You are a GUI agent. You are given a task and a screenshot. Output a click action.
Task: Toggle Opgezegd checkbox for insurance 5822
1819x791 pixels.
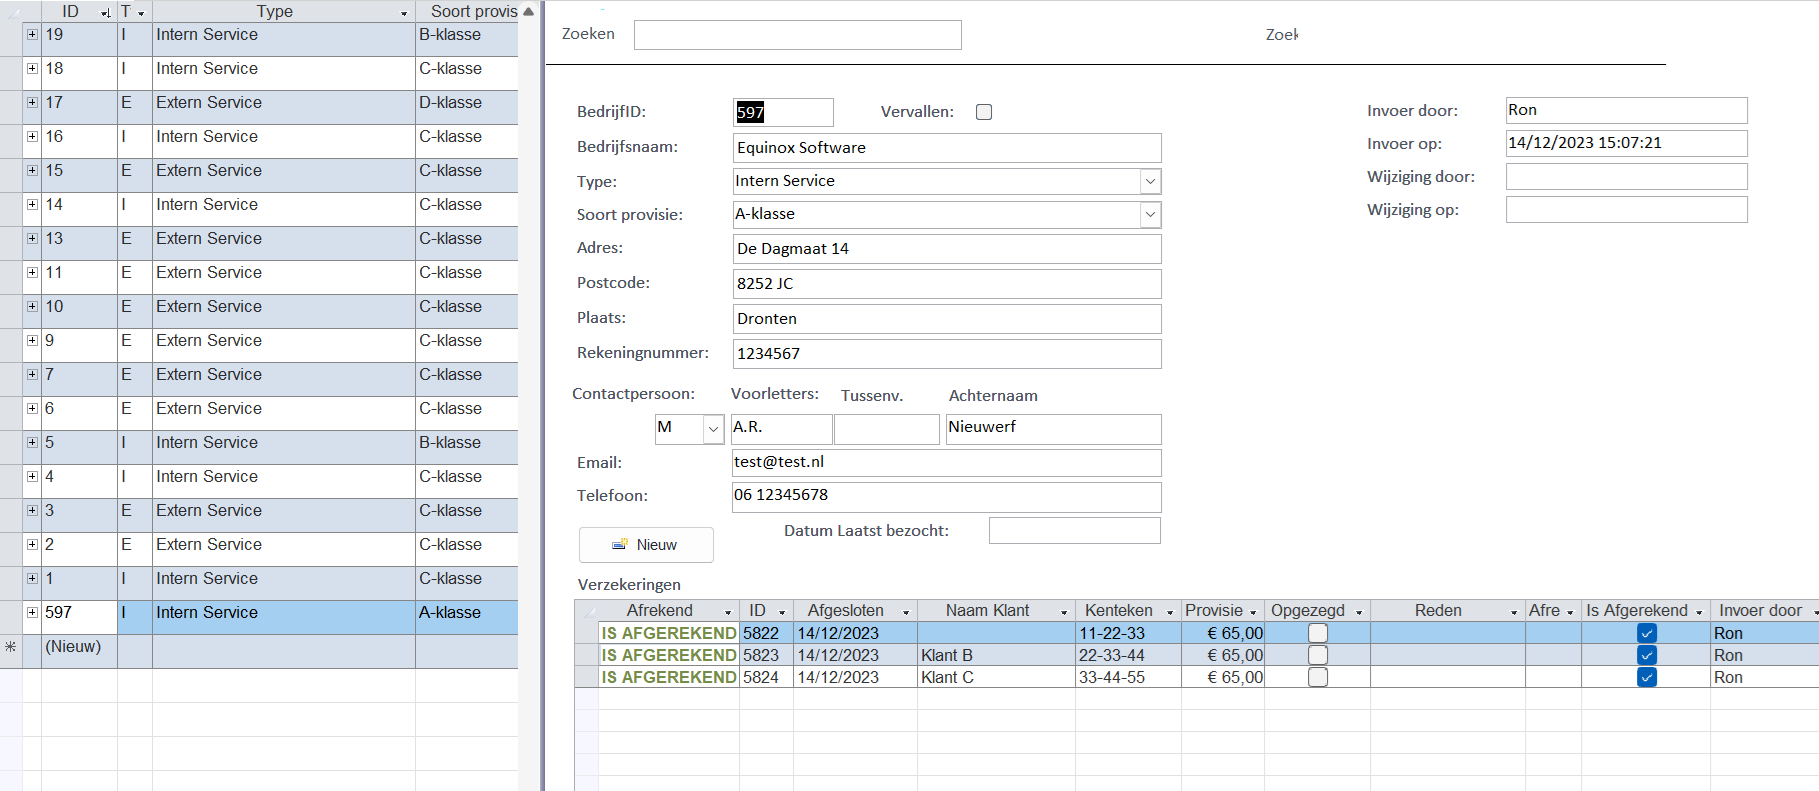tap(1318, 633)
